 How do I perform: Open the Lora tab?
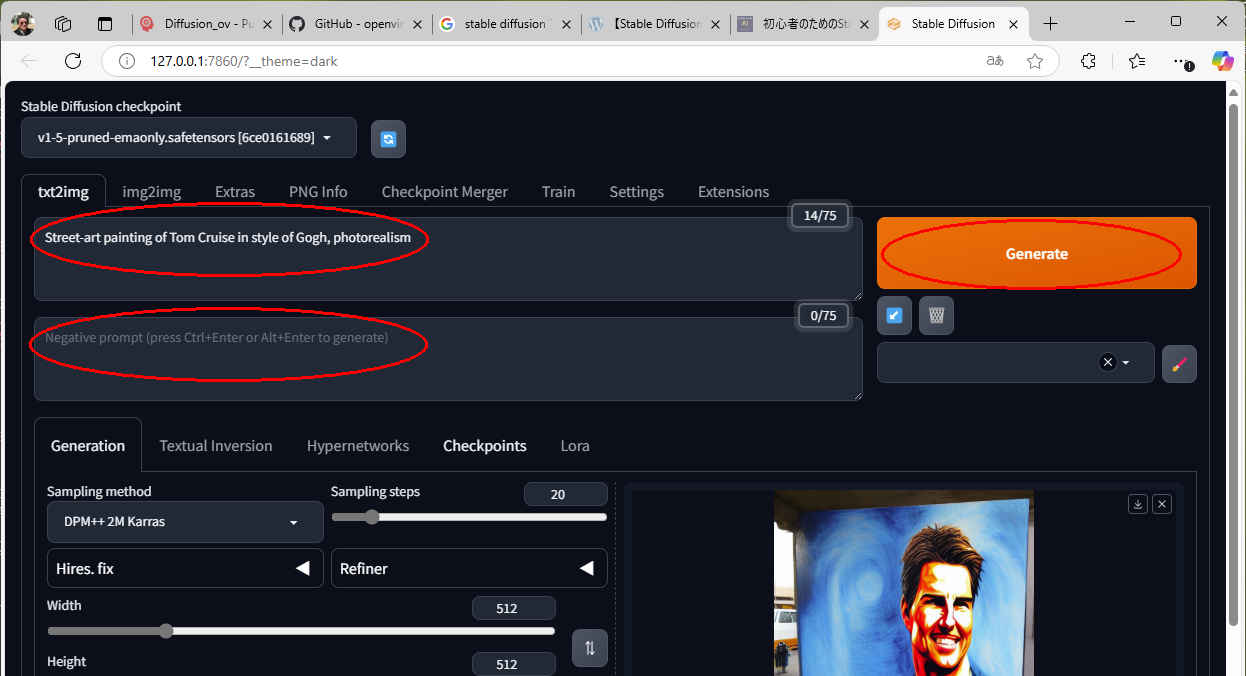[x=574, y=446]
